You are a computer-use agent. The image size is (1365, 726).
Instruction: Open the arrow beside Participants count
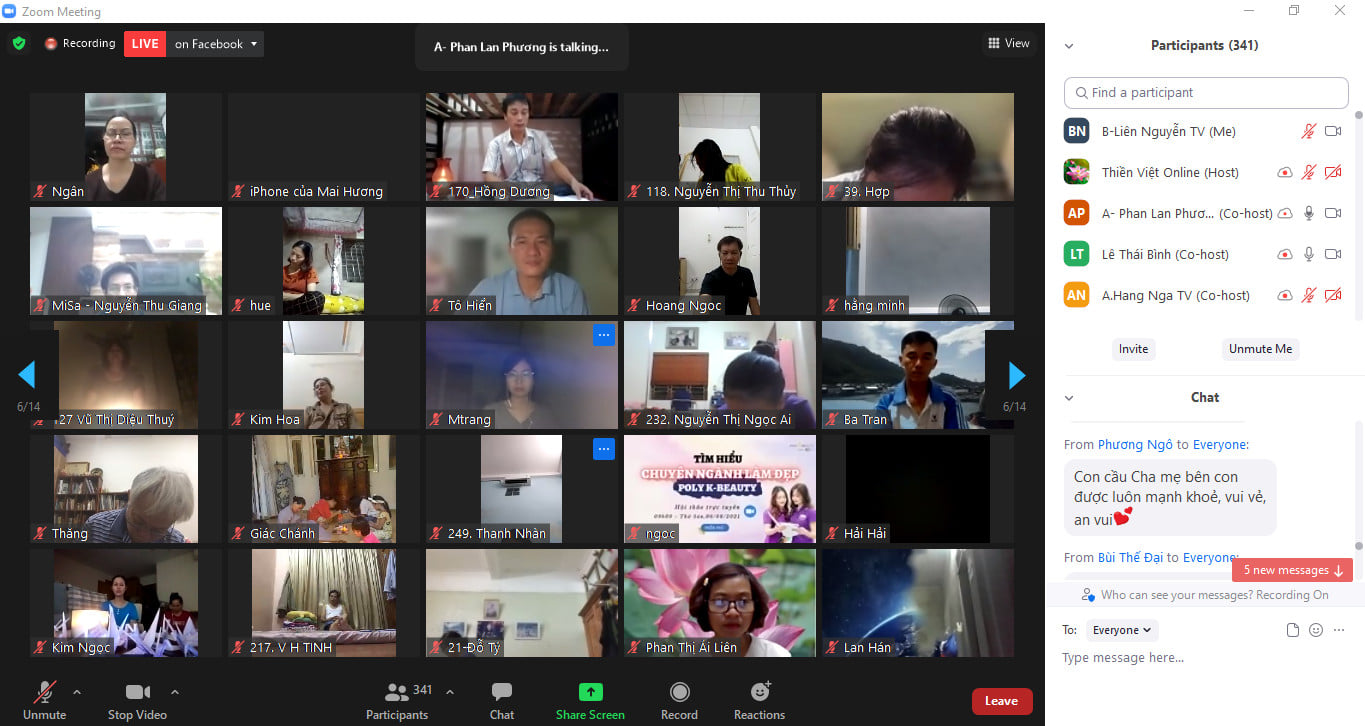click(x=449, y=691)
